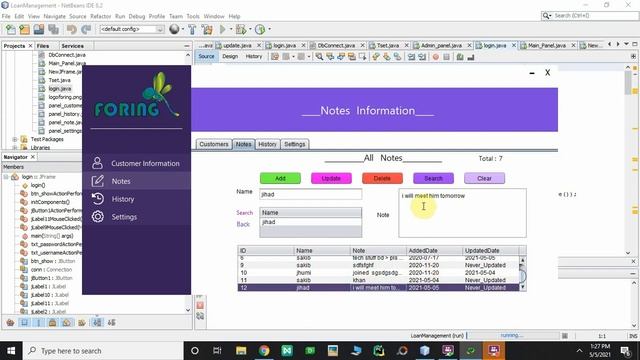Select initComponents() in Navigator

point(50,202)
